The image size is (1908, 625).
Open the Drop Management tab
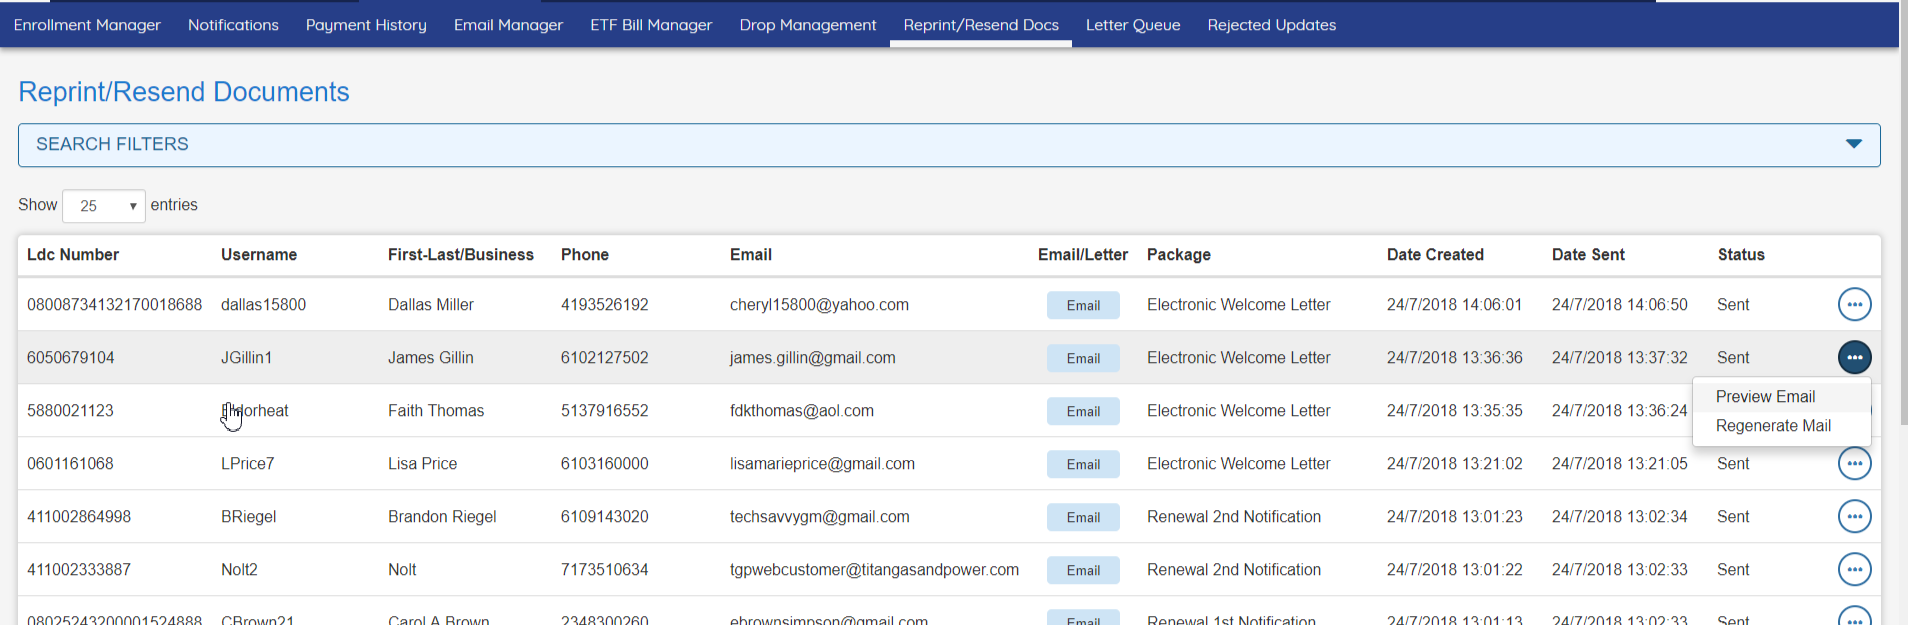click(x=808, y=25)
